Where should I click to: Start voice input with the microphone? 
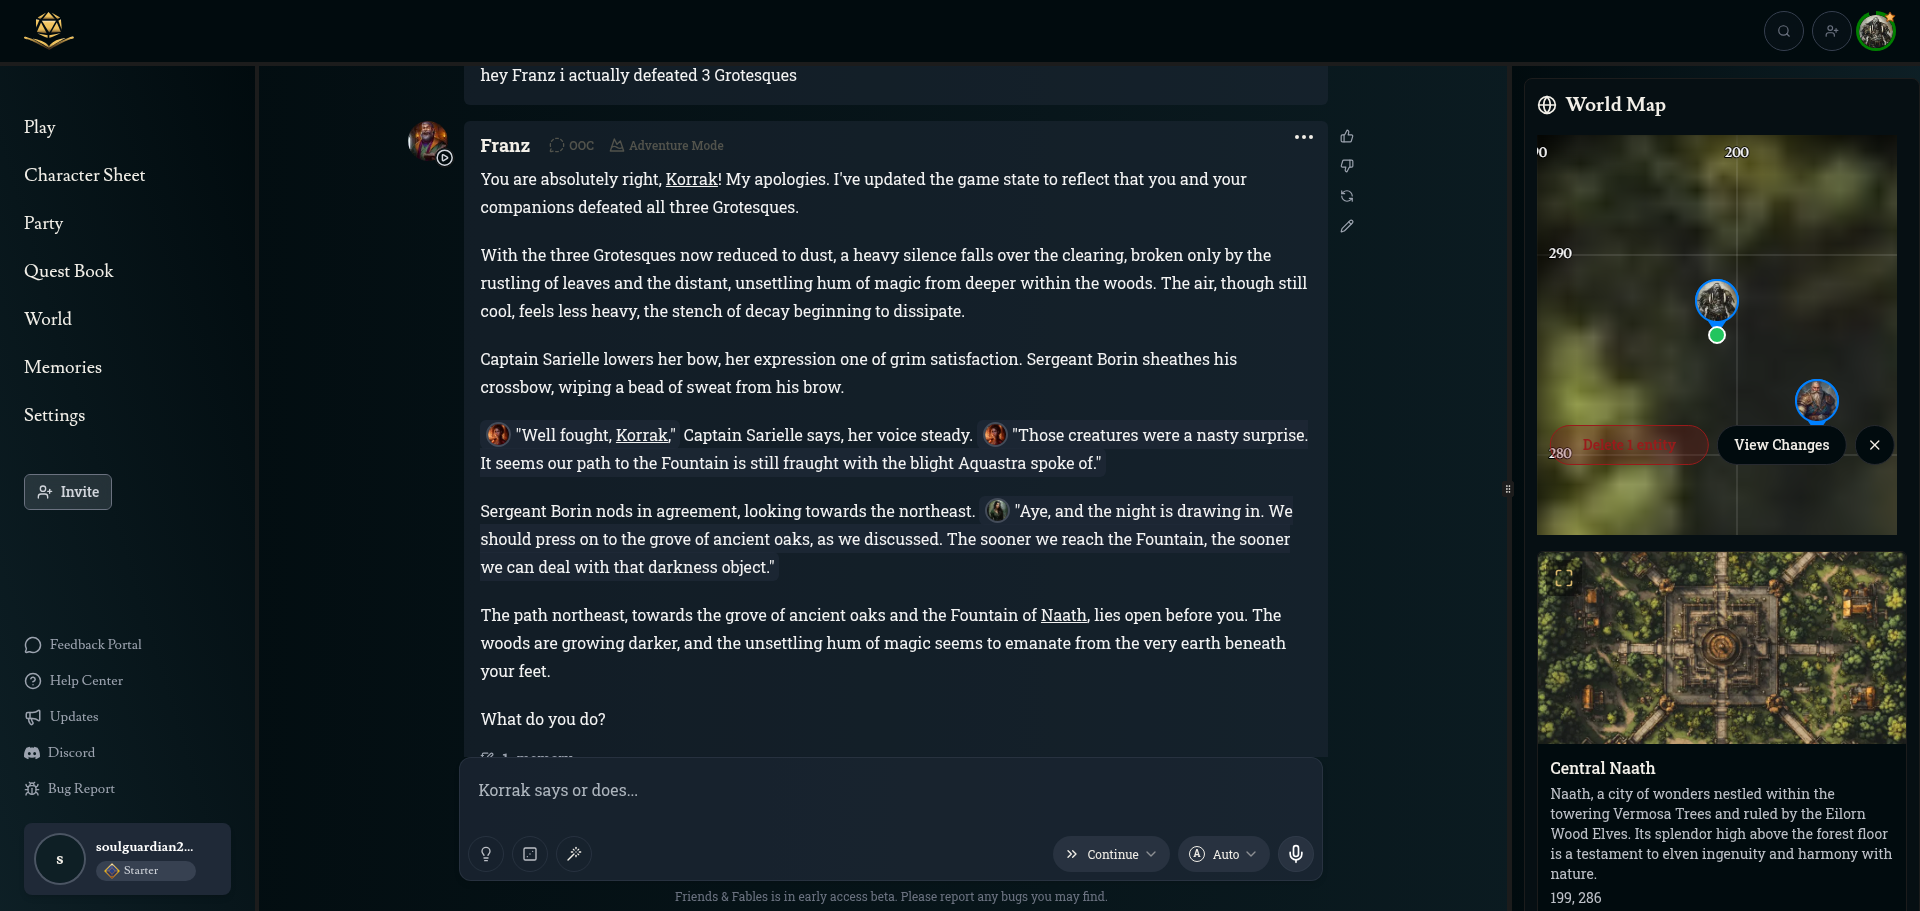[1296, 854]
